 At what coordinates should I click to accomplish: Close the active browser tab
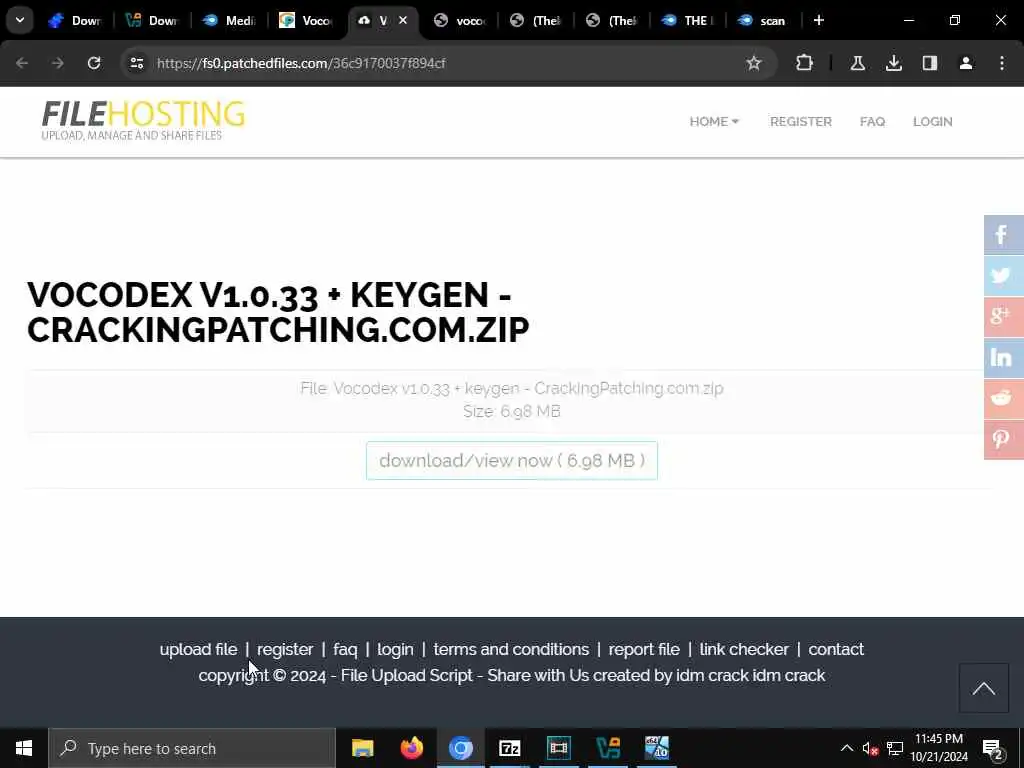point(403,20)
